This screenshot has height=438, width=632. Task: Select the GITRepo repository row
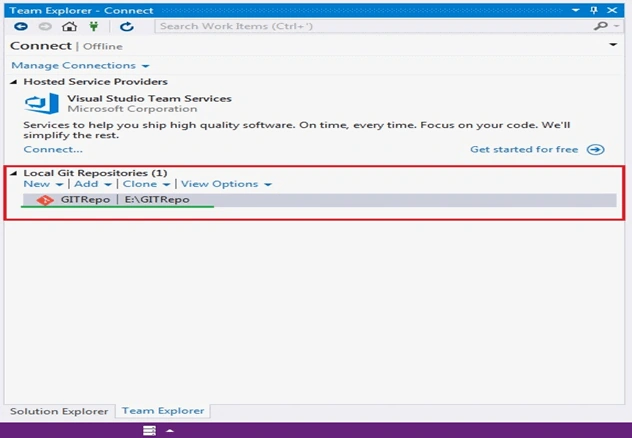[320, 200]
